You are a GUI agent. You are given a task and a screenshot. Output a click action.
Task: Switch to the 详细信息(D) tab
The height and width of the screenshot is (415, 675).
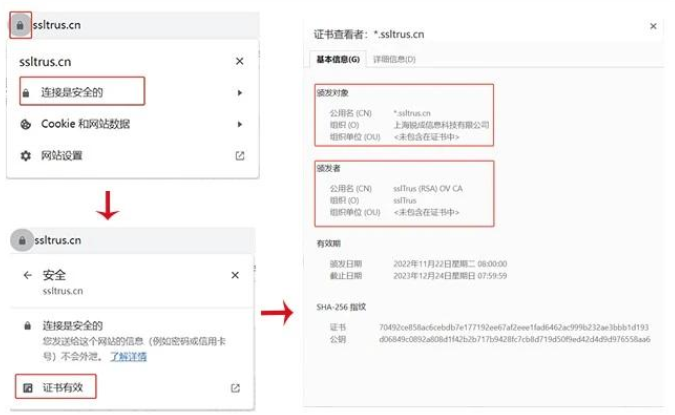[x=394, y=59]
